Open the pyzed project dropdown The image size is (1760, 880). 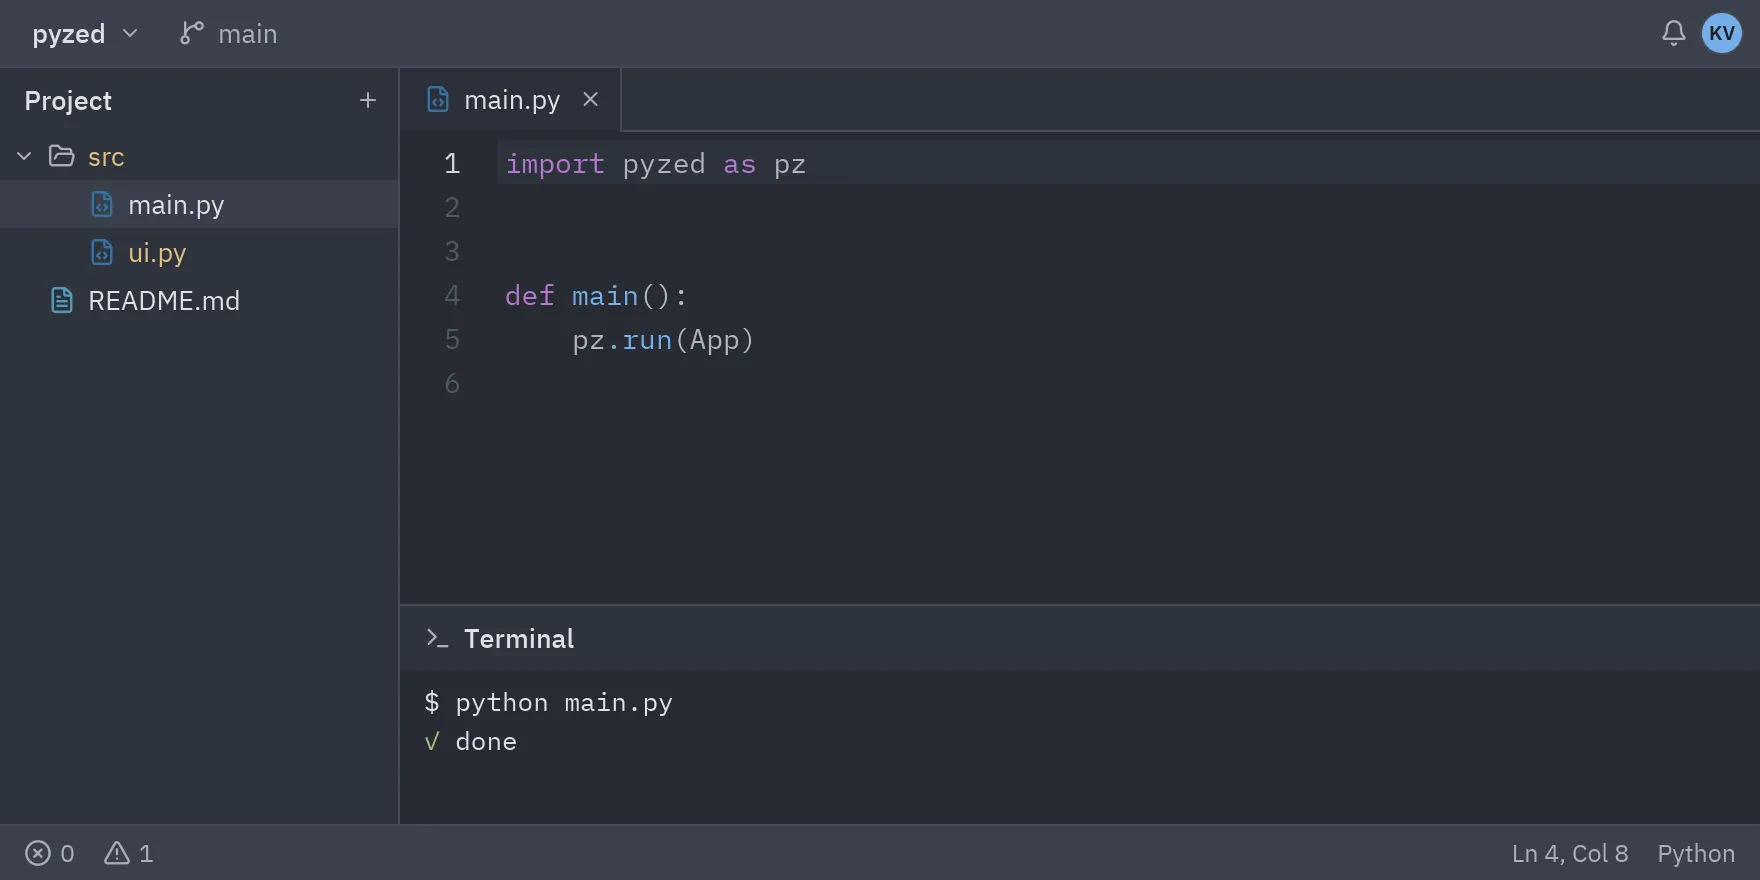pyautogui.click(x=85, y=34)
